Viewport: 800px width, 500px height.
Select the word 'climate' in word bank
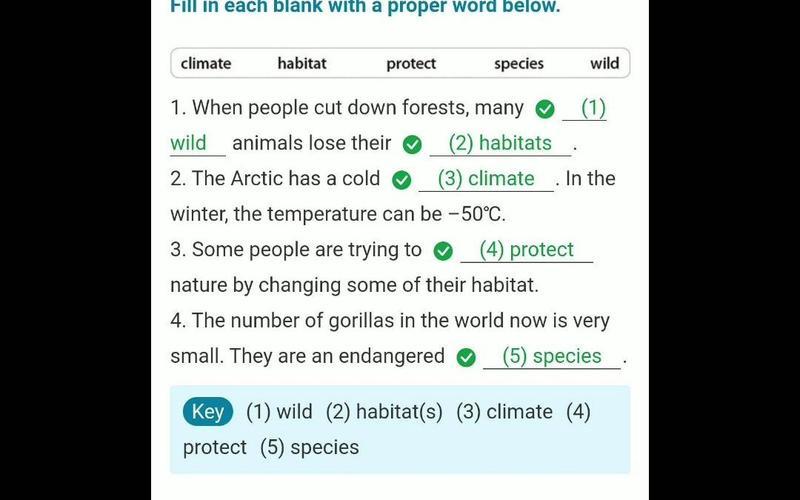point(206,63)
